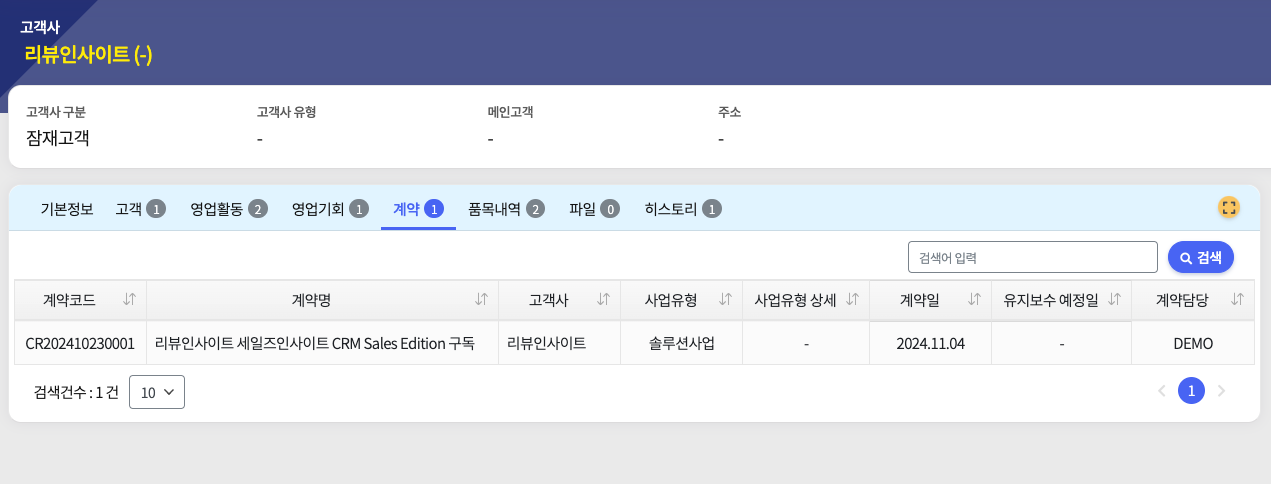Screen dimensions: 1271x484
Task: Sort by 계약코드 column arrows
Action: coord(129,300)
